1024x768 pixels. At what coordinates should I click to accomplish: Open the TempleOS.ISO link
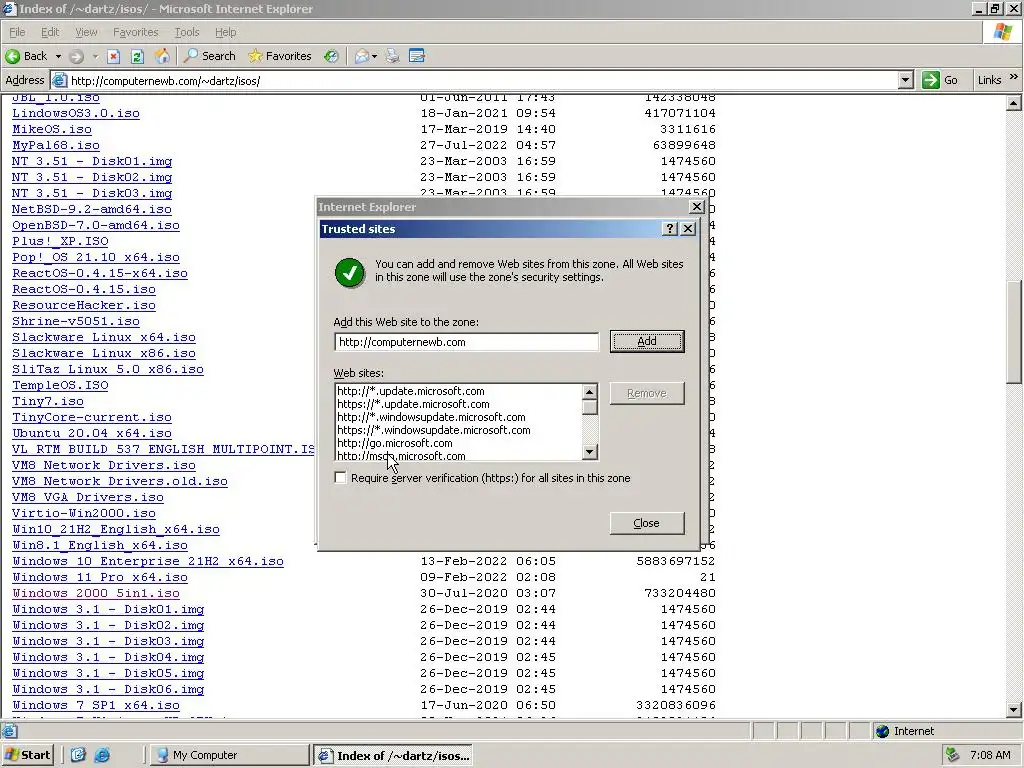point(60,385)
